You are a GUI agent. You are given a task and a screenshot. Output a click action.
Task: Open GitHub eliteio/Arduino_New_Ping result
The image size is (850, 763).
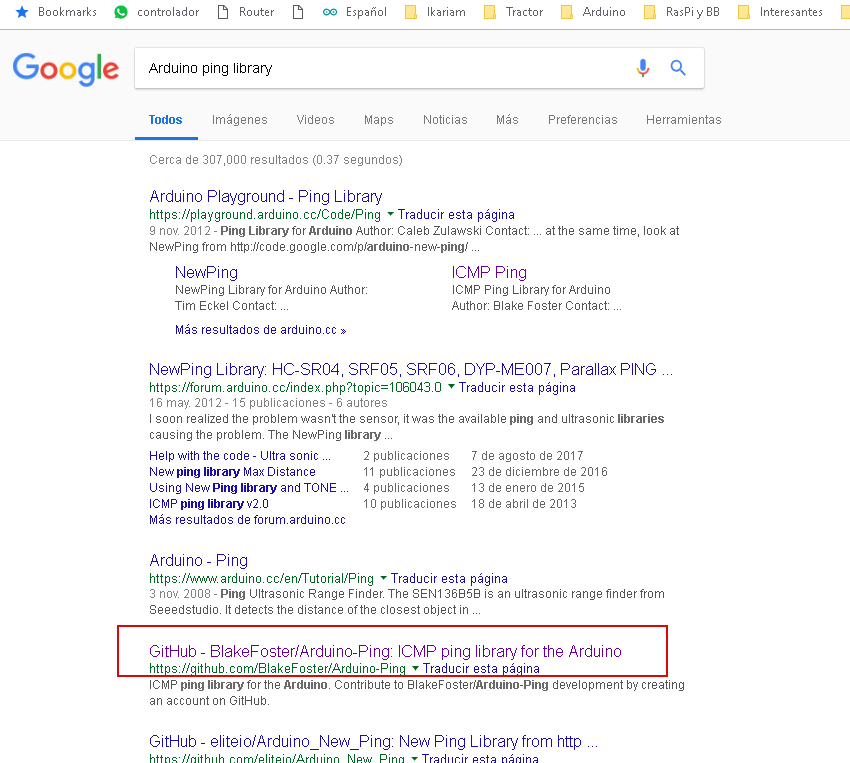pyautogui.click(x=374, y=741)
